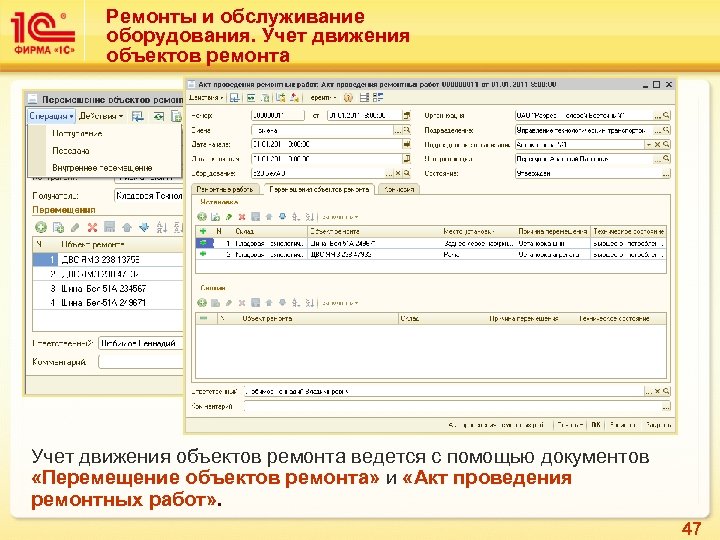Open the Операция dropdown in Перемещение window

tap(51, 116)
